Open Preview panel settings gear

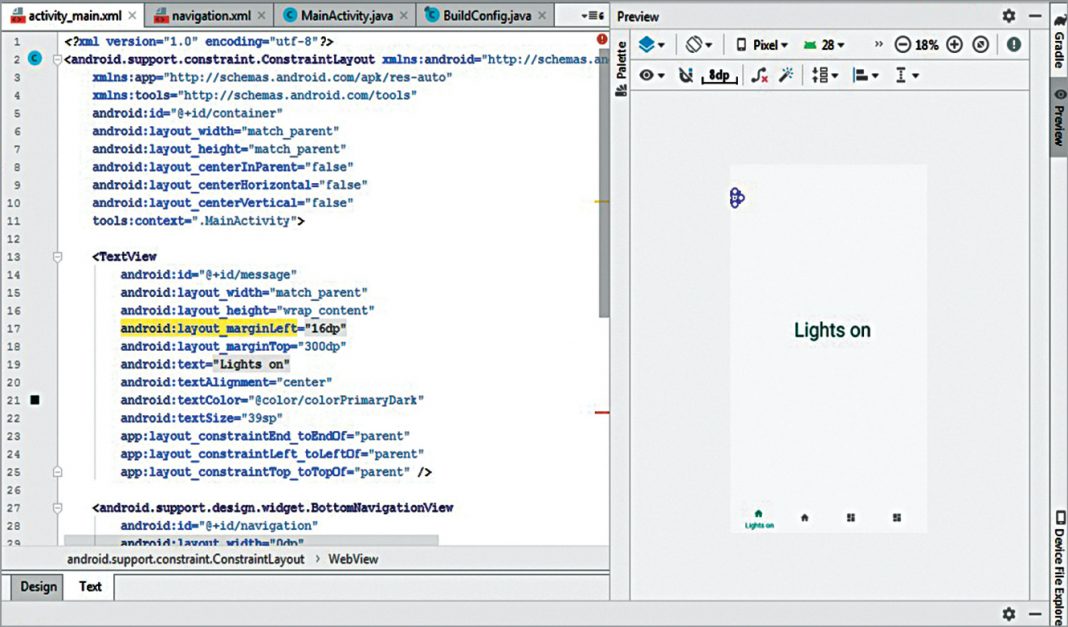pyautogui.click(x=1009, y=16)
